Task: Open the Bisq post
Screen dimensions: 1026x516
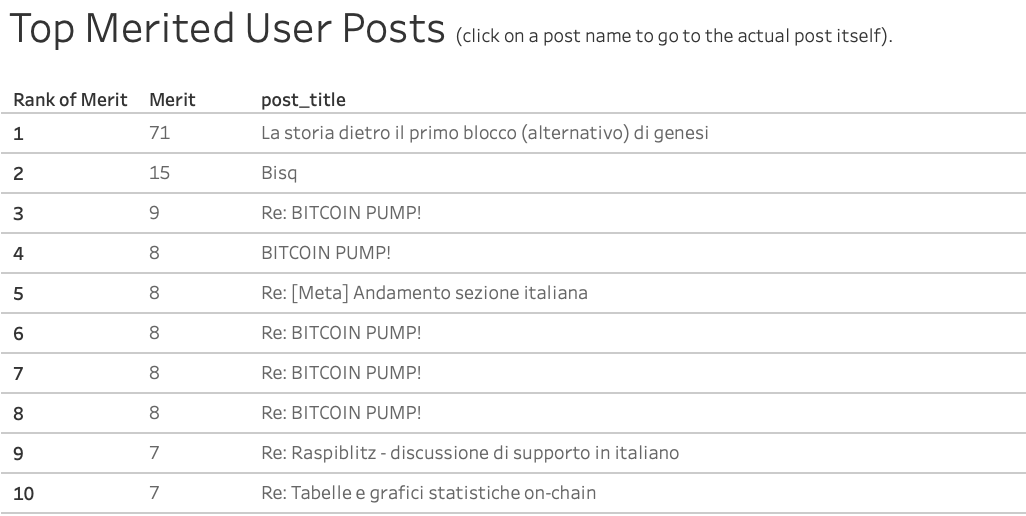Action: (x=279, y=173)
